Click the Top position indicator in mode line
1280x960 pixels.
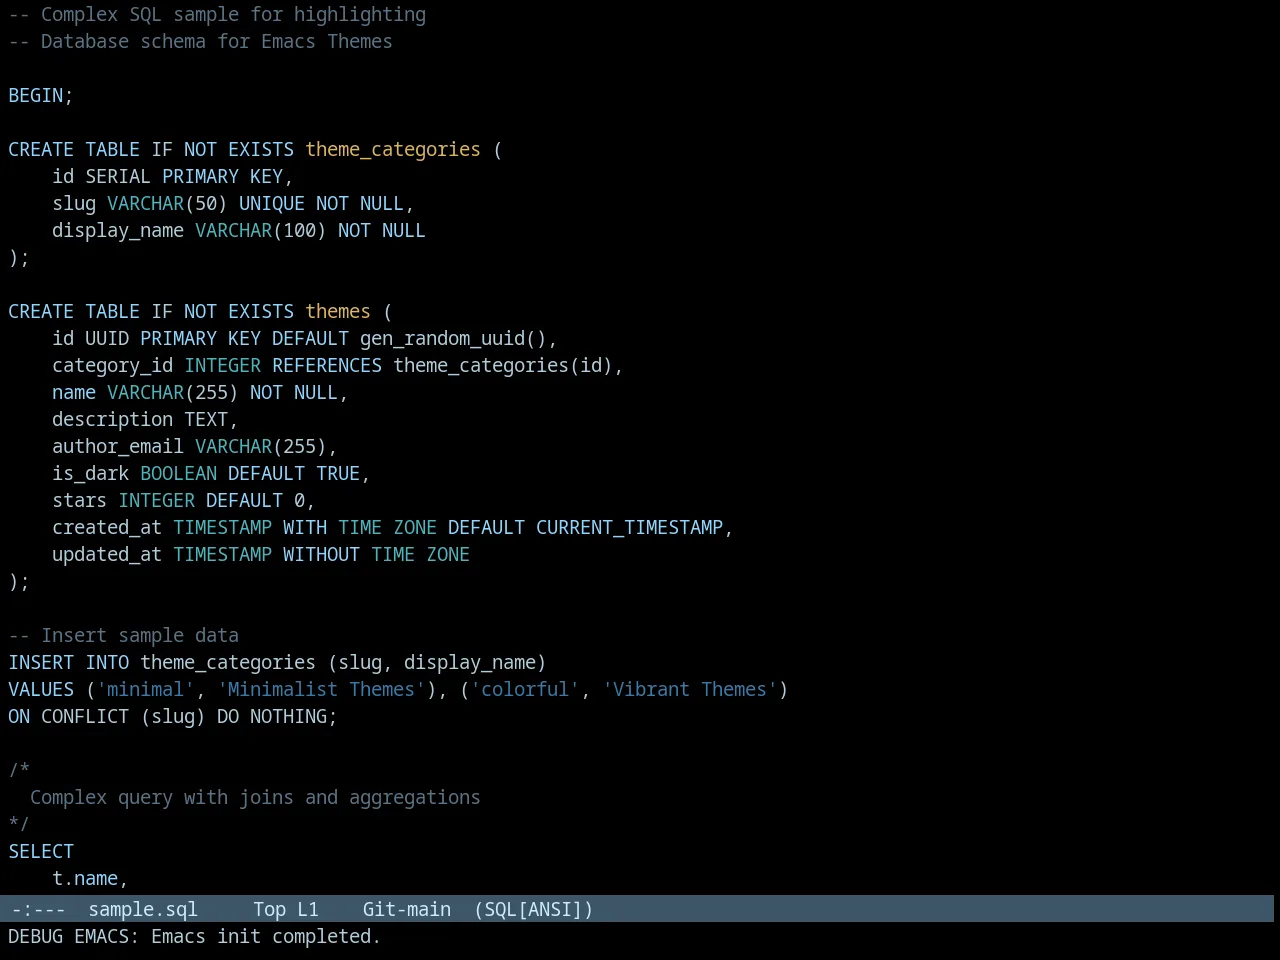pos(269,909)
